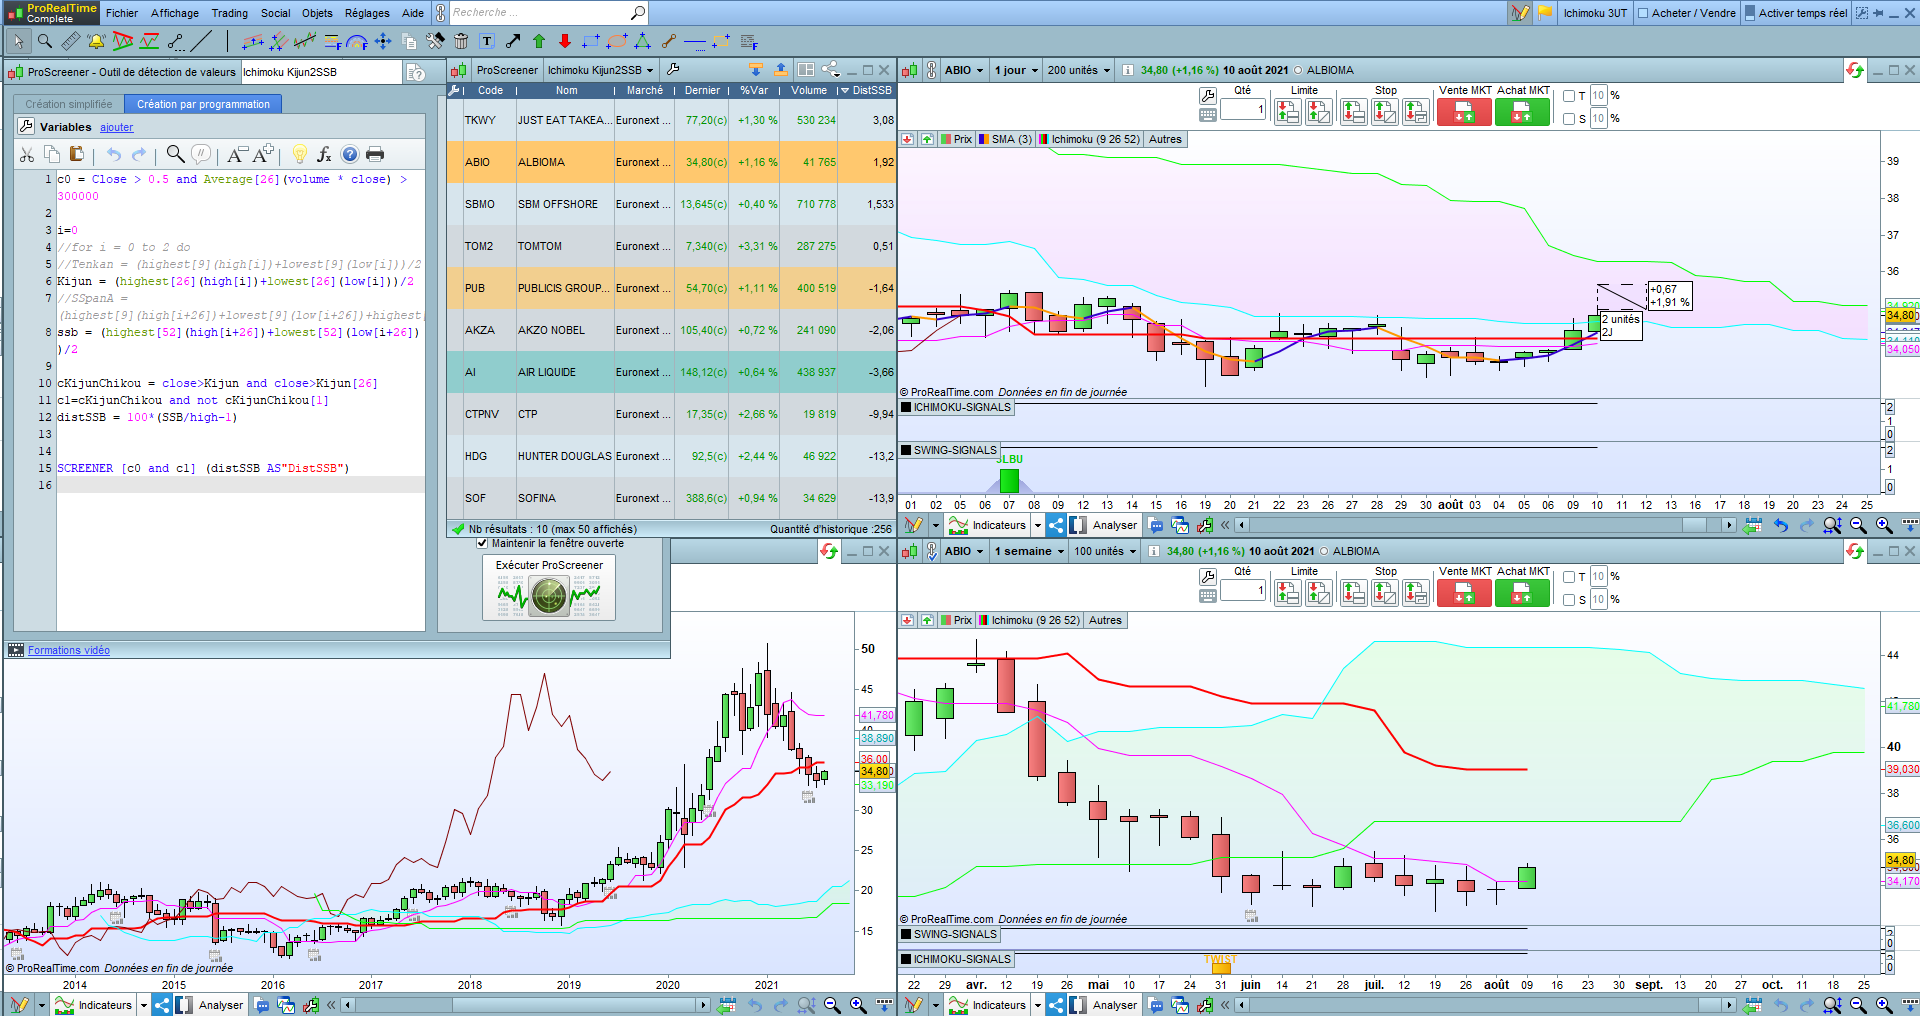Click the Qté quantity field on daily chart
The height and width of the screenshot is (1016, 1922).
pos(1243,109)
